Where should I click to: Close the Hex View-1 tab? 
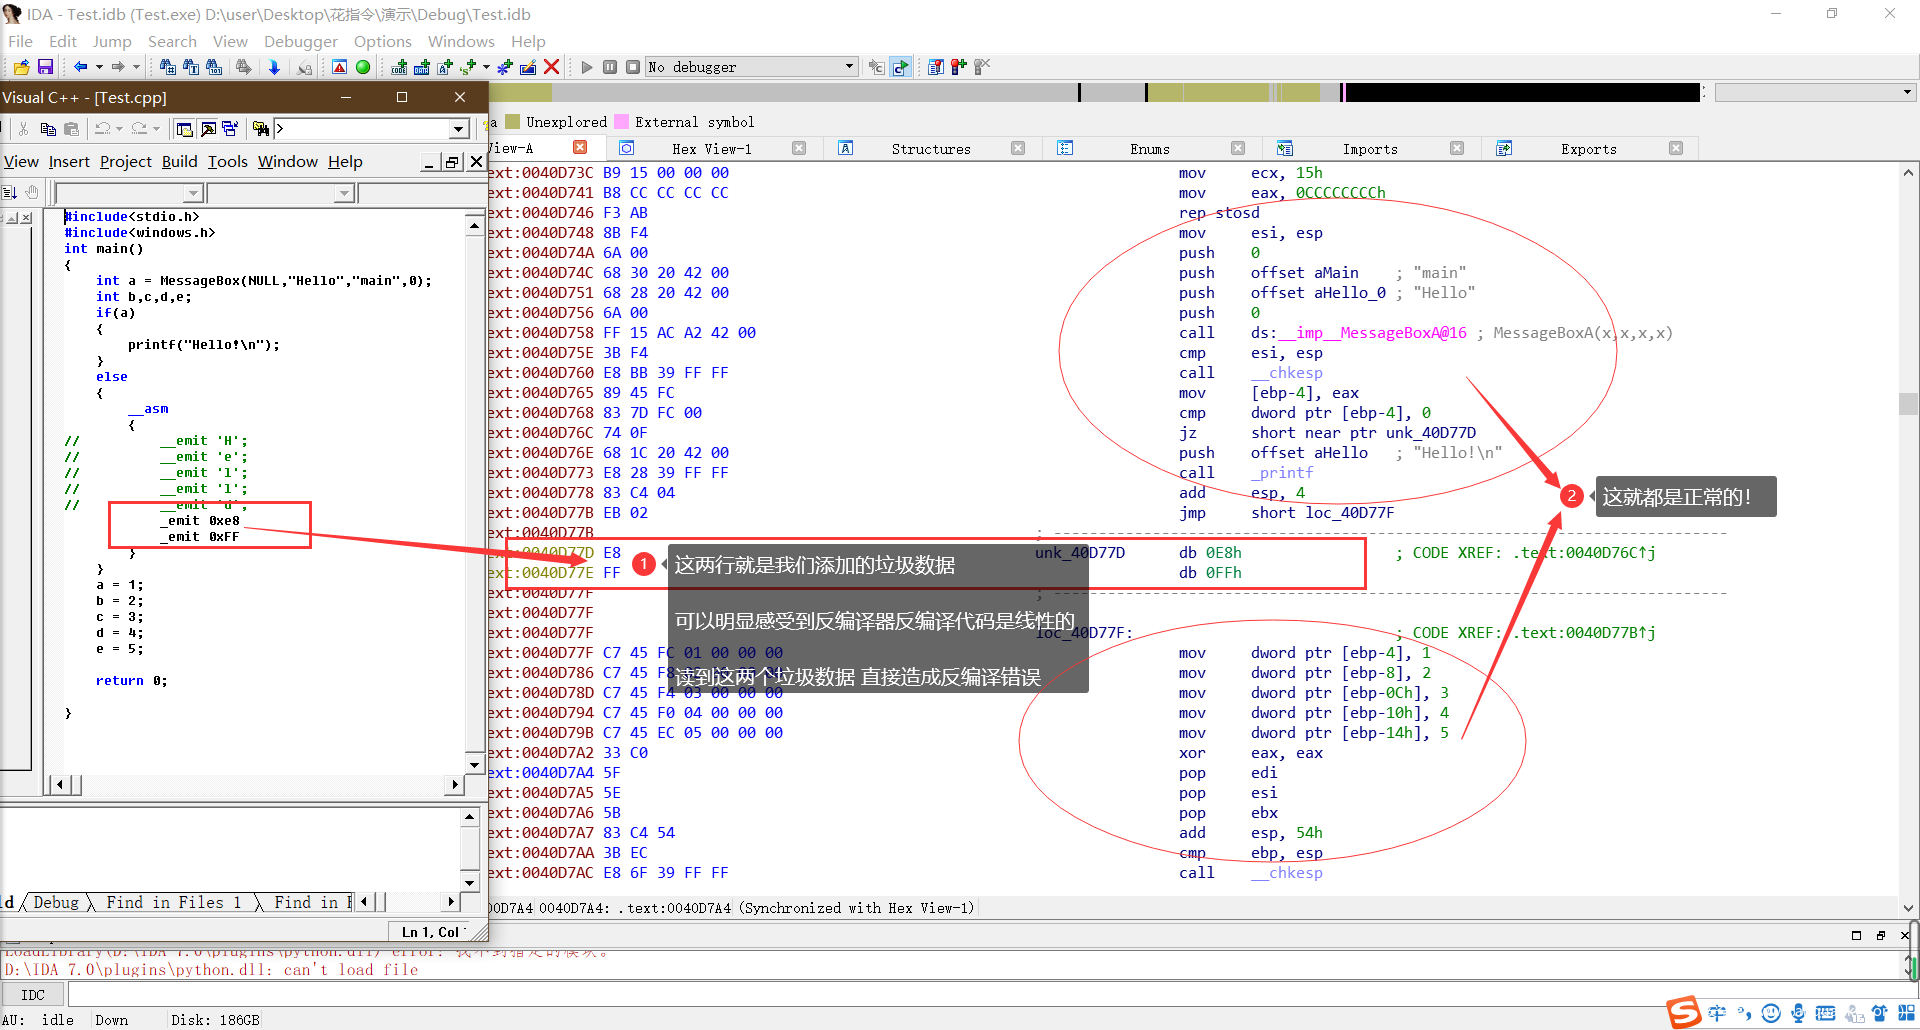(799, 148)
